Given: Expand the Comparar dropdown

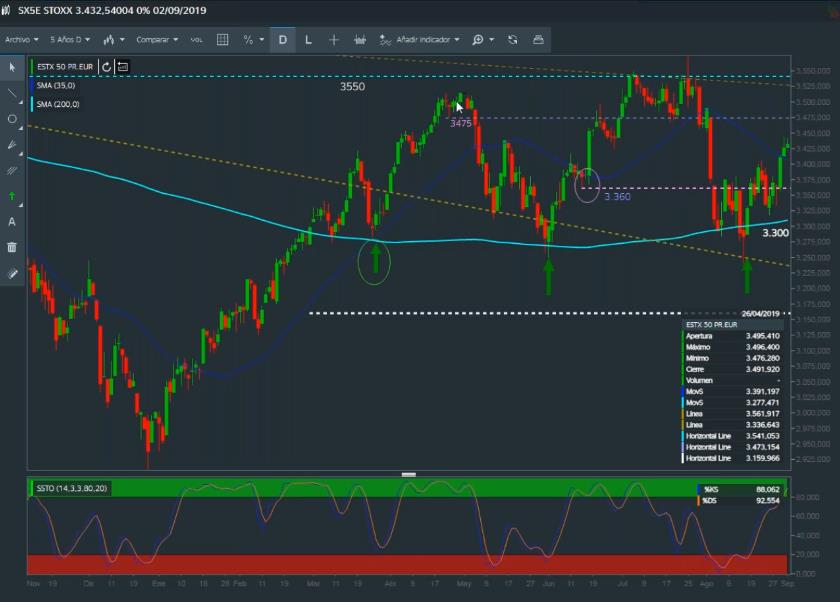Looking at the screenshot, I should tap(157, 40).
